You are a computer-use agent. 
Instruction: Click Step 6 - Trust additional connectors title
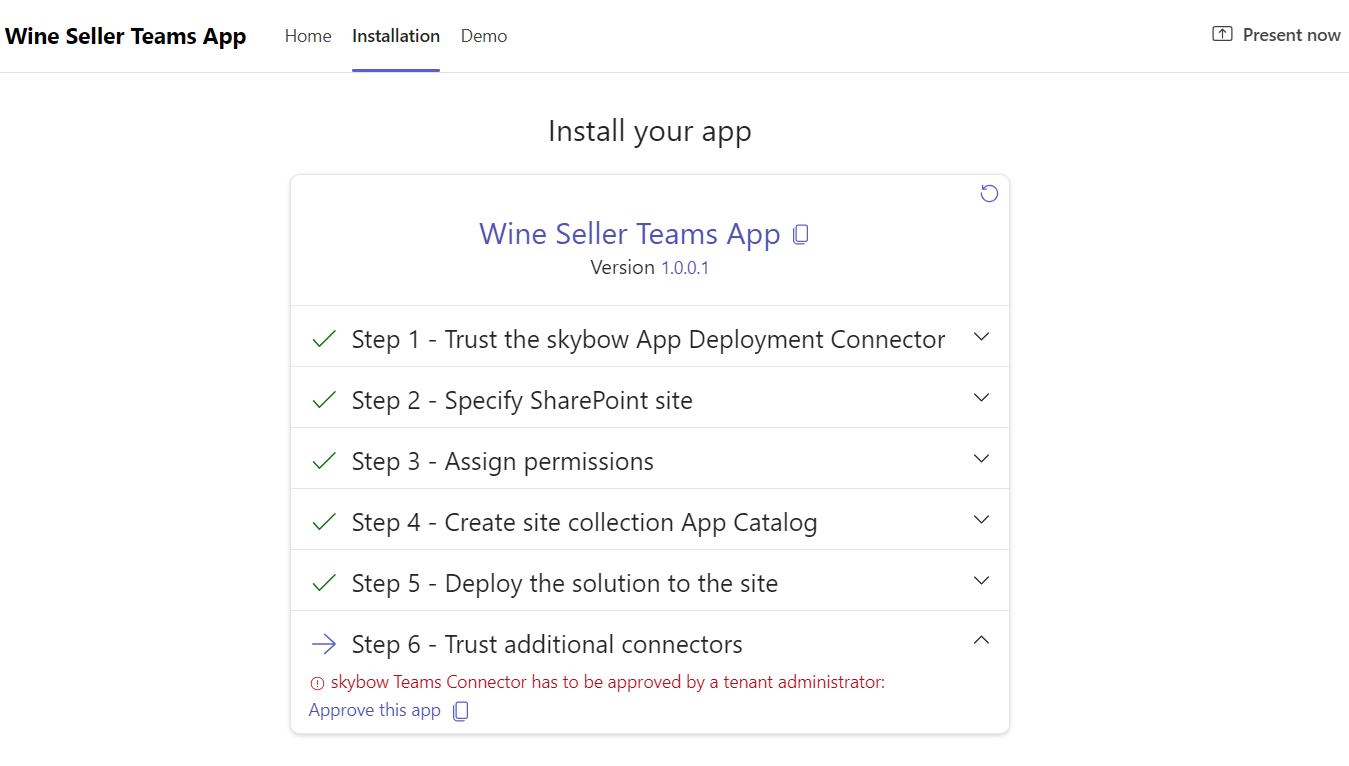click(547, 645)
